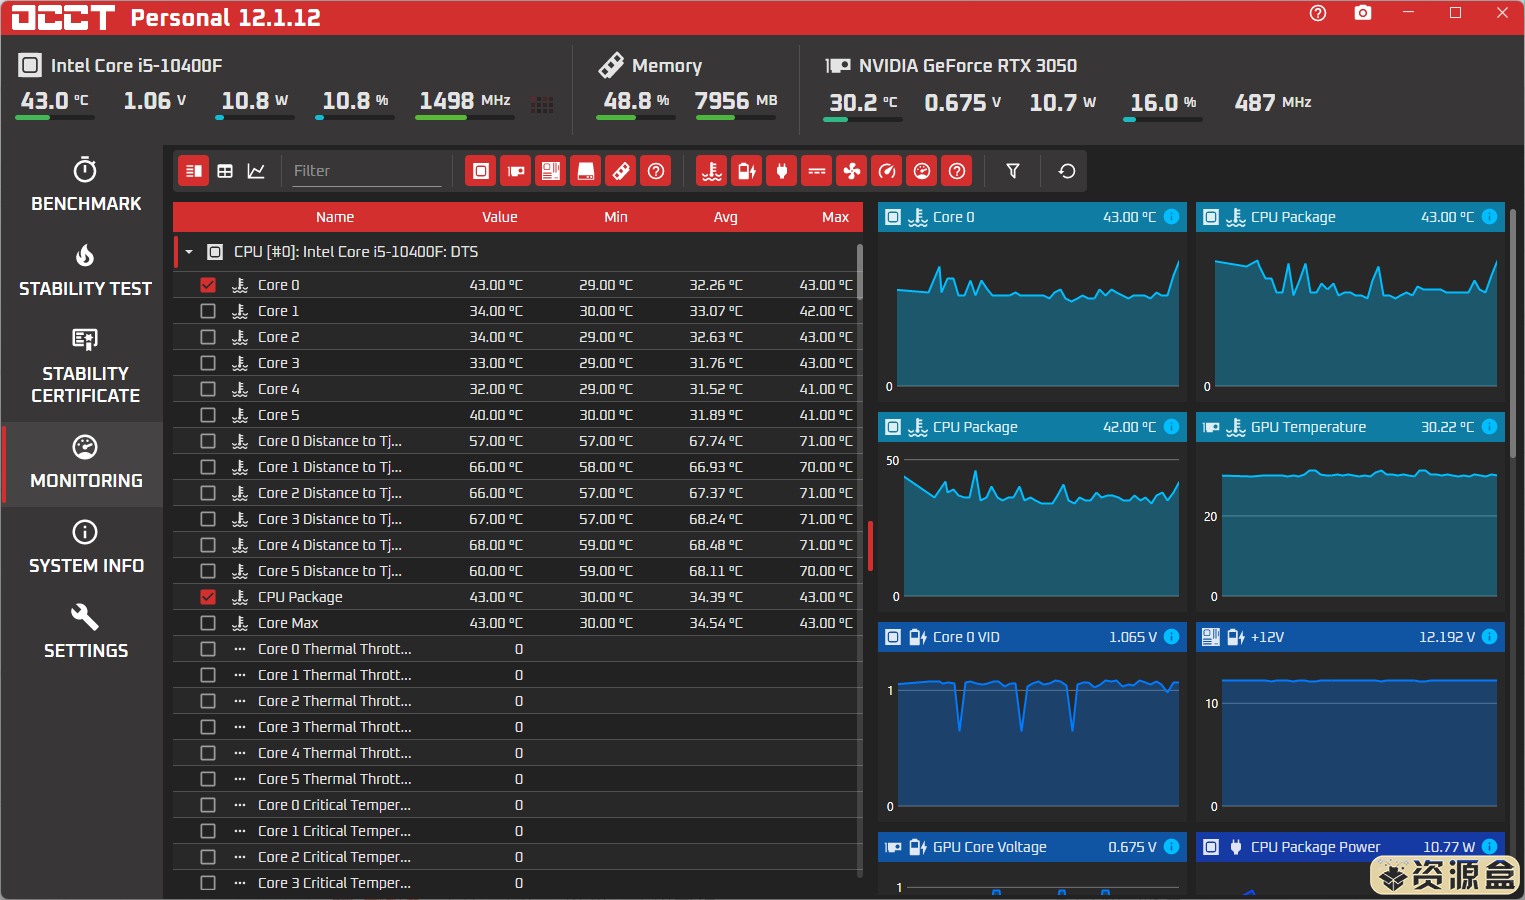Open the Stability Certificate section
The height and width of the screenshot is (900, 1525).
[86, 366]
